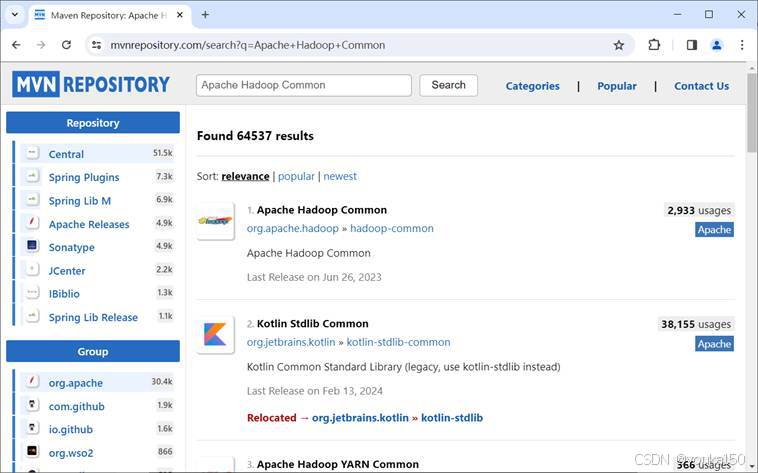This screenshot has width=758, height=473.
Task: Toggle the browser side panel icon
Action: (x=692, y=45)
